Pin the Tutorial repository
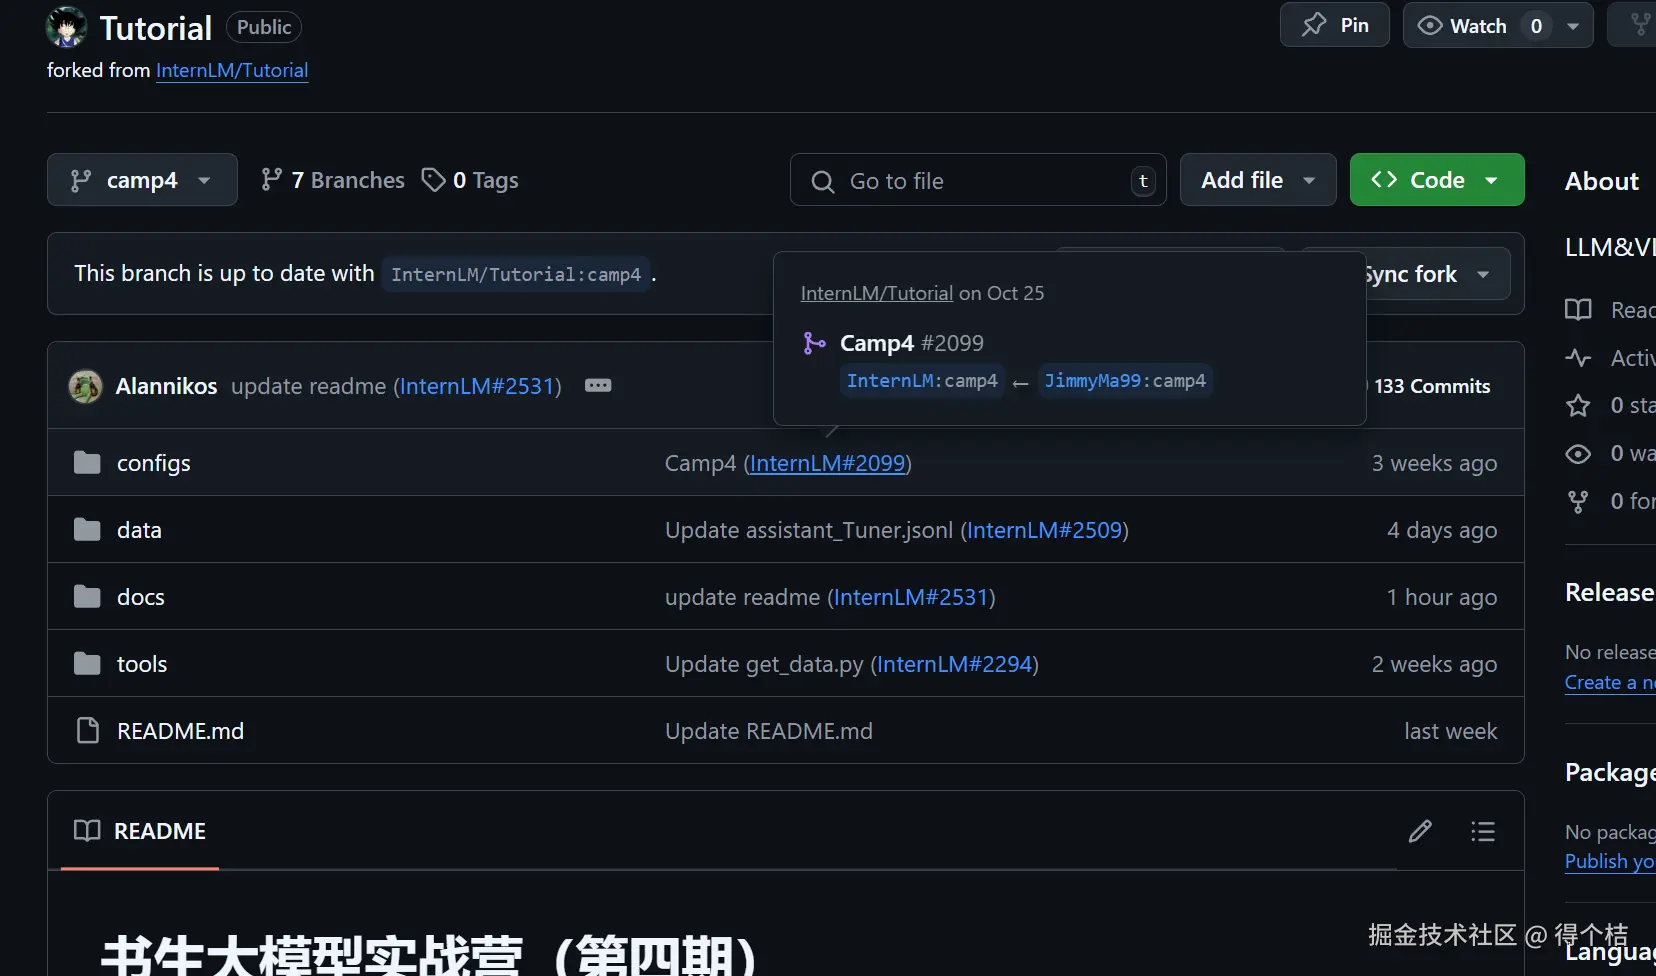 point(1335,25)
